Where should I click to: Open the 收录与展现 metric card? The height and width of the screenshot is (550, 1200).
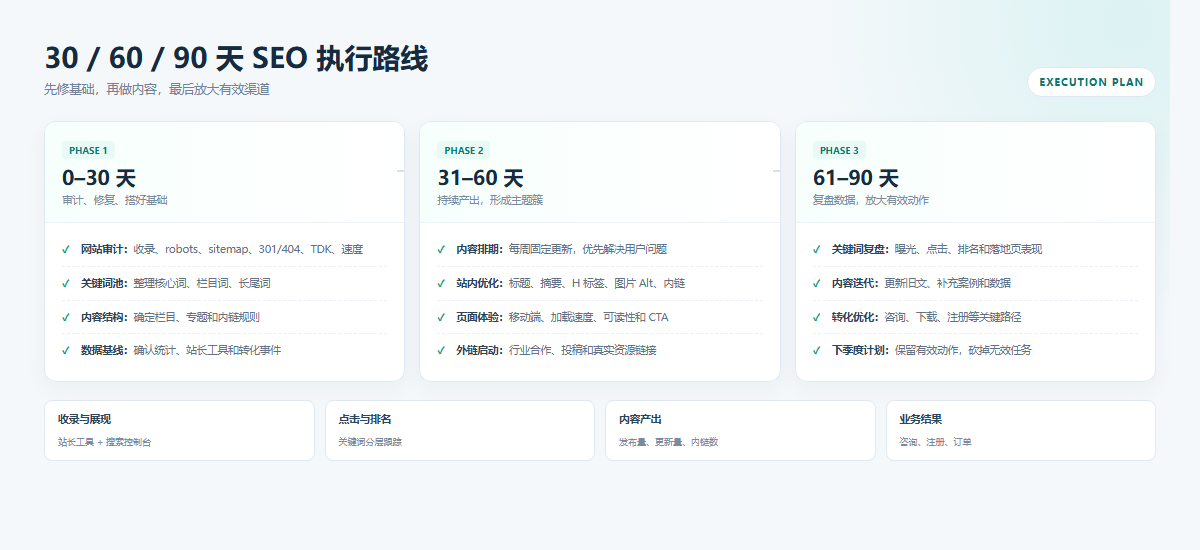(x=179, y=431)
